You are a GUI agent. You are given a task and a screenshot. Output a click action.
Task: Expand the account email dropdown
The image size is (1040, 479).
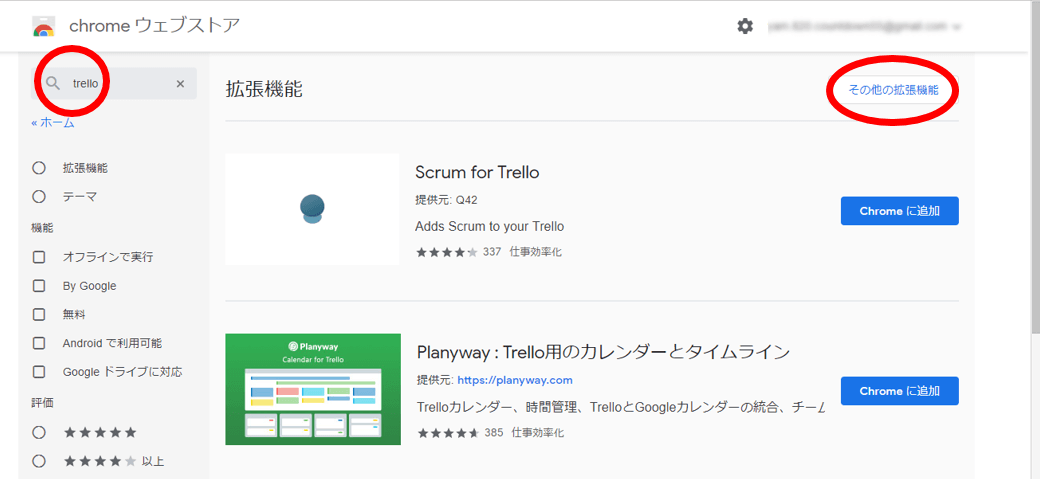coord(957,27)
